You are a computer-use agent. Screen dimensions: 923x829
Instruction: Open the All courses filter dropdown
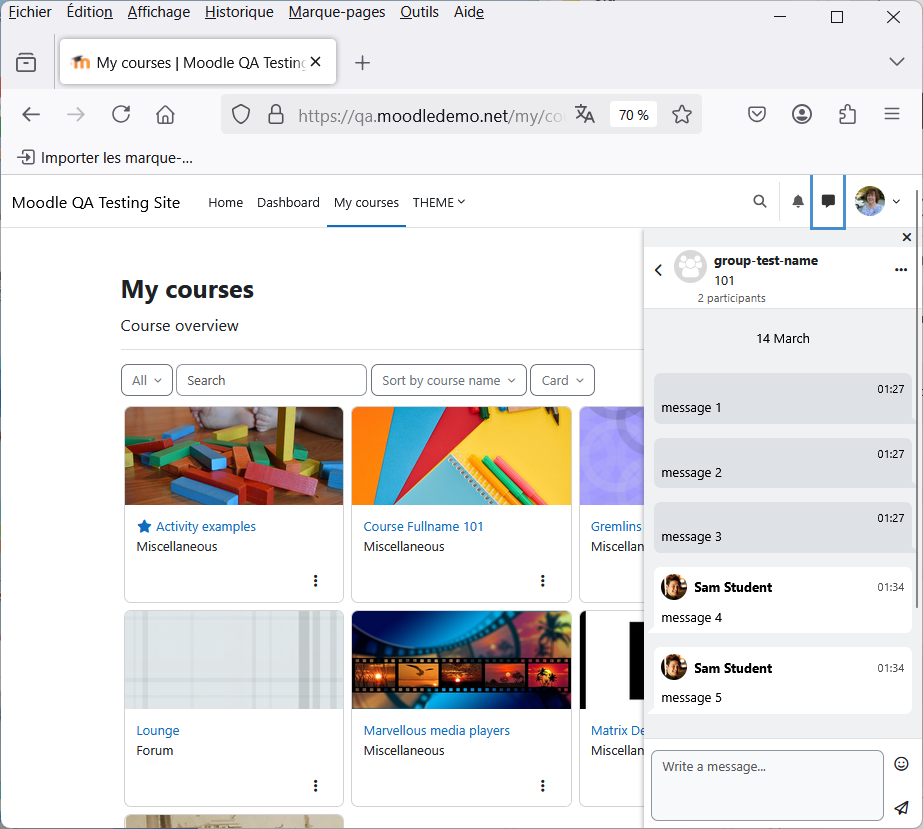147,380
